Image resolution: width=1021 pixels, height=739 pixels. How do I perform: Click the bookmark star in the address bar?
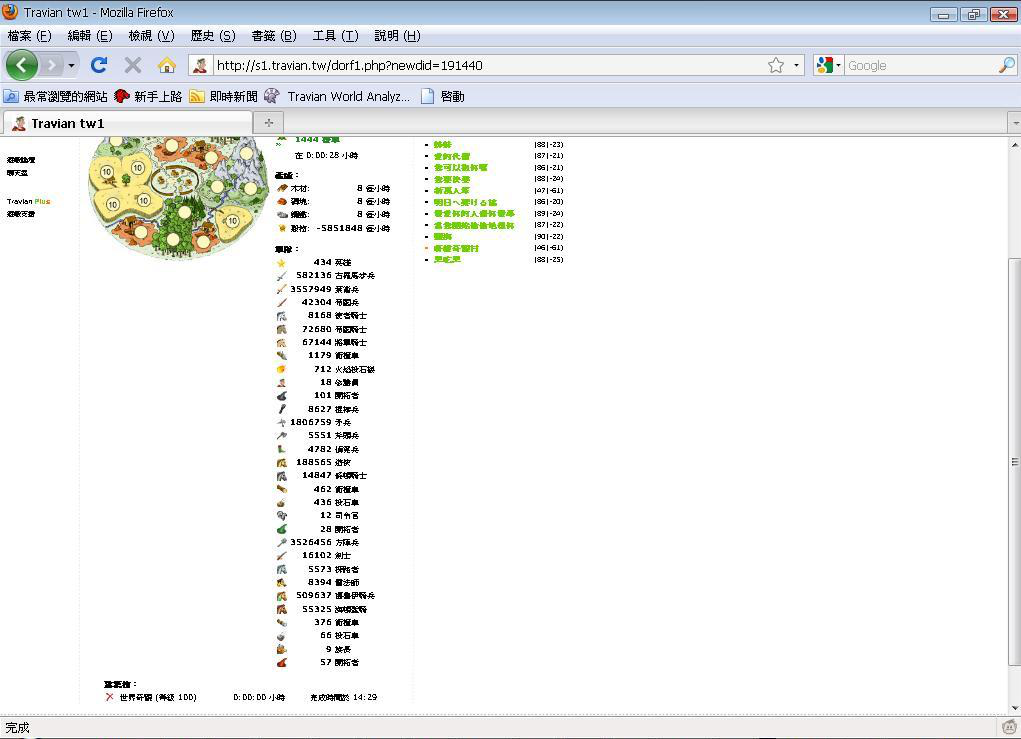point(775,65)
